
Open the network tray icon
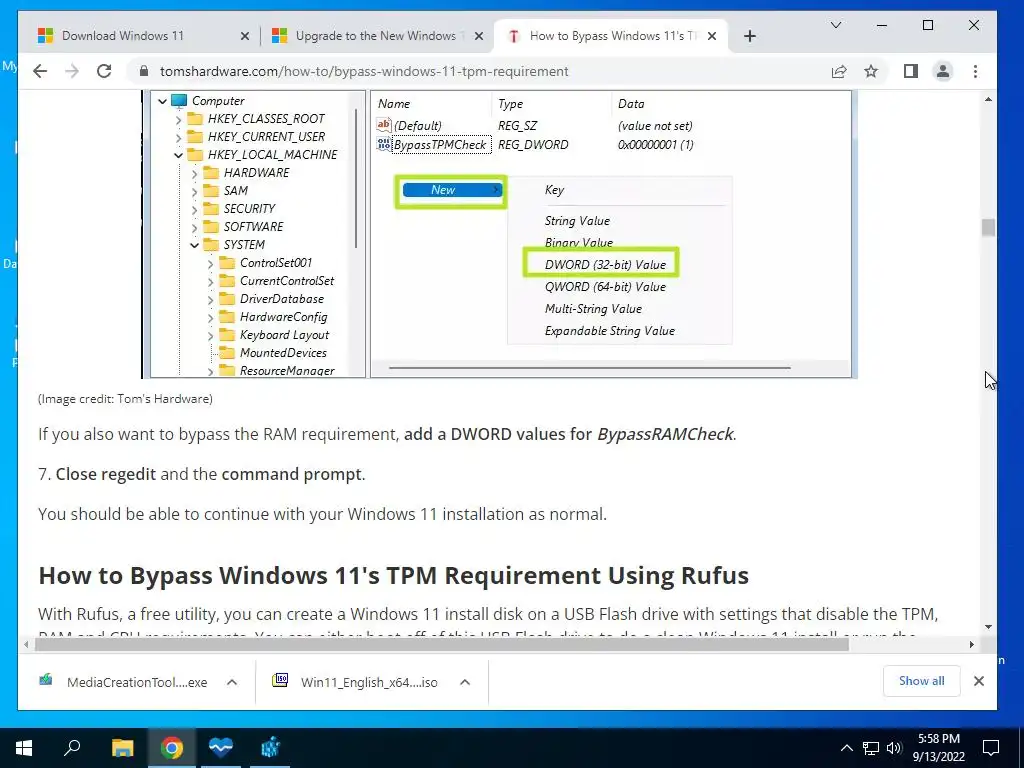coord(871,748)
